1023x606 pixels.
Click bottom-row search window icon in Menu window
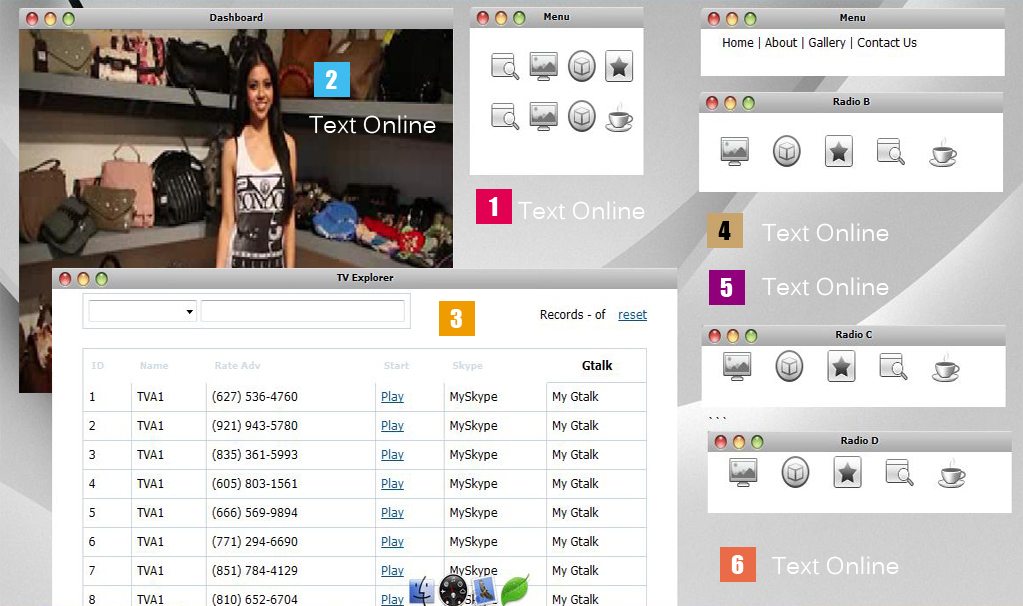505,116
